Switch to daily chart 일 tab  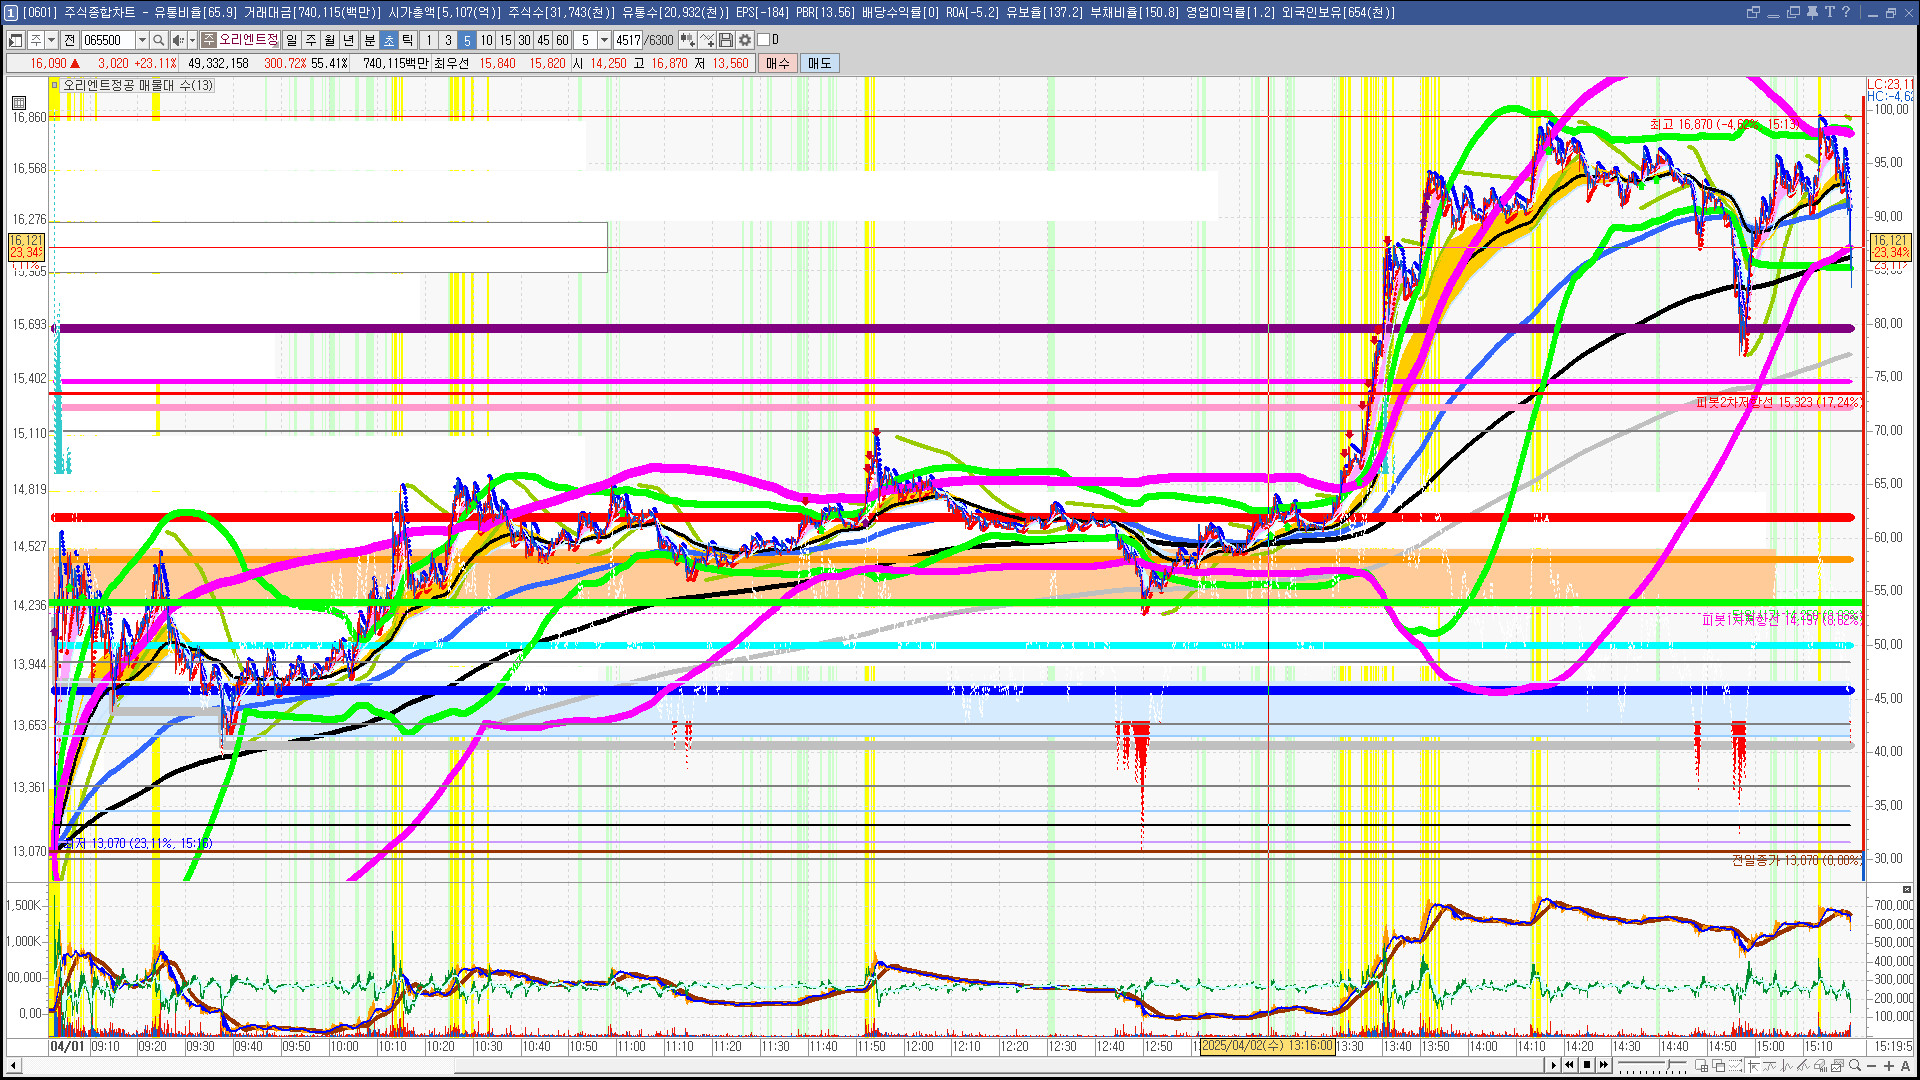[291, 40]
